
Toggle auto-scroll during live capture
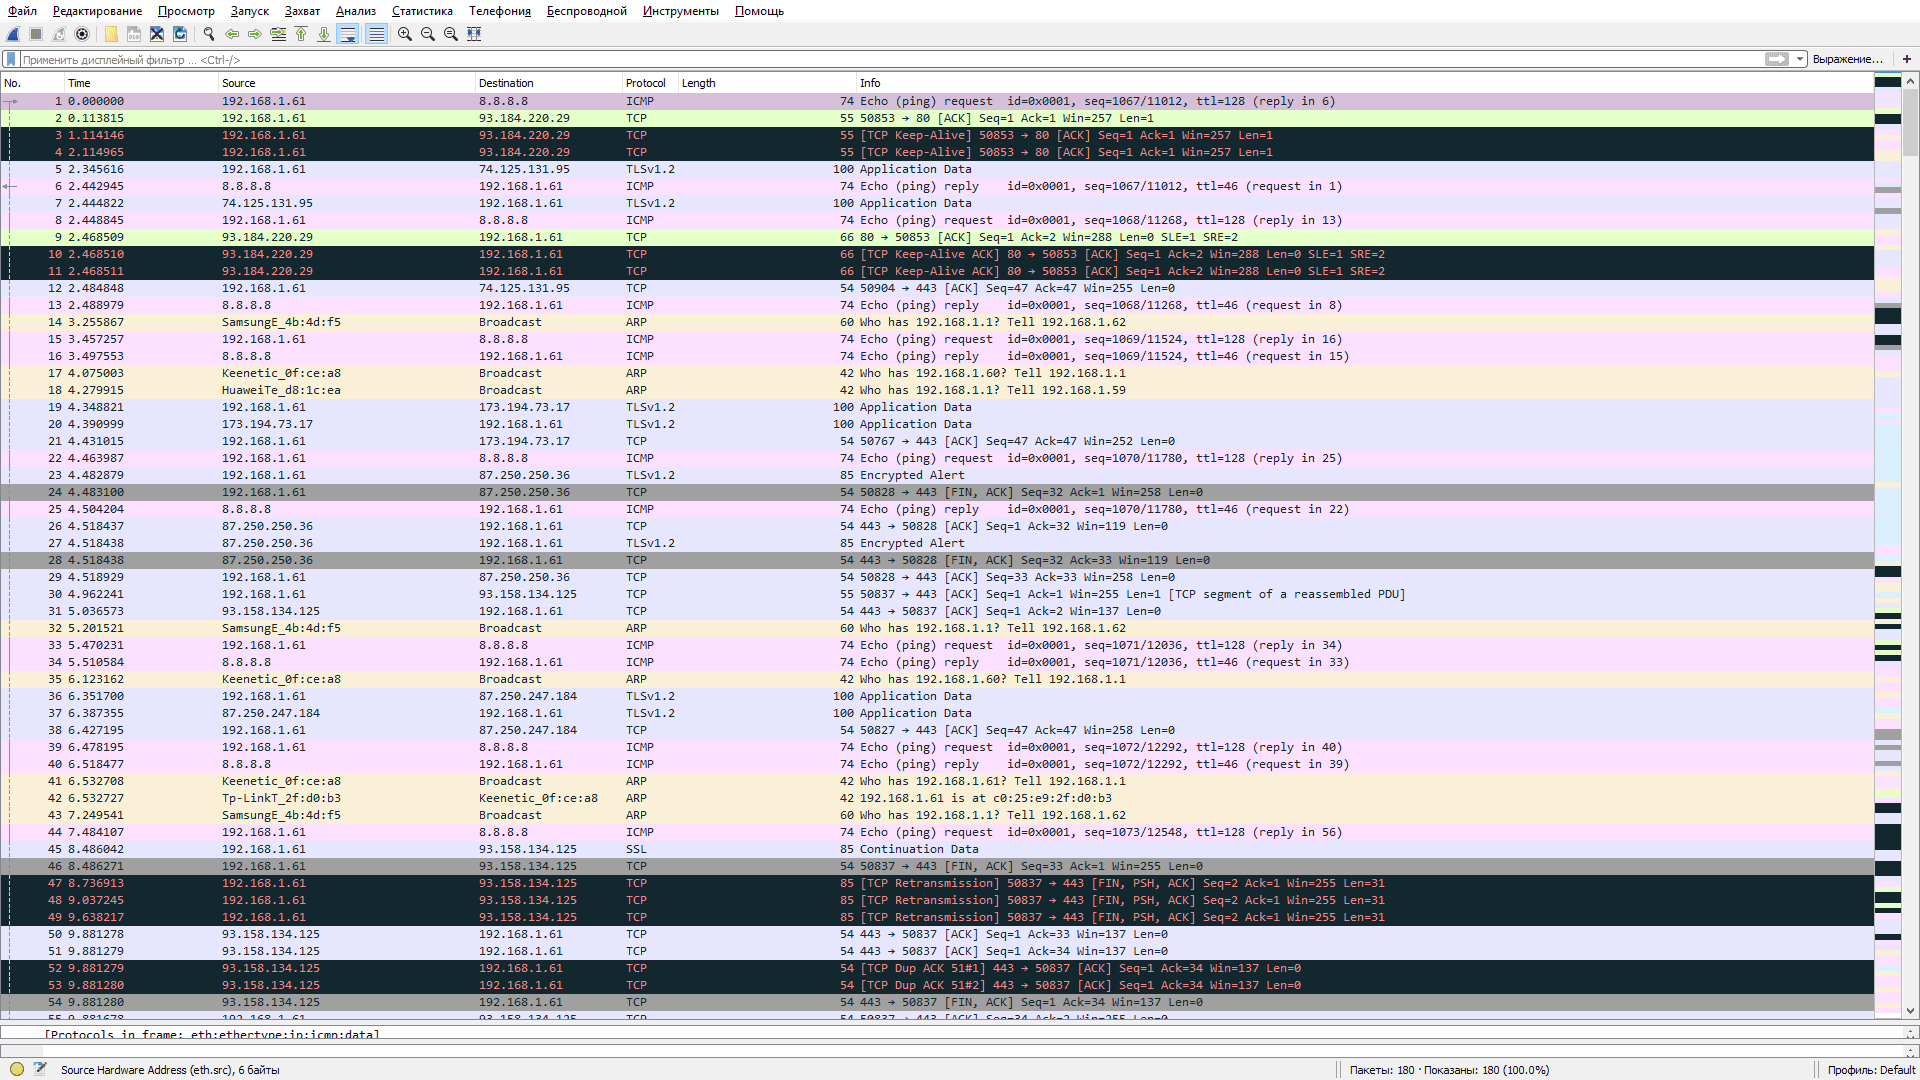point(348,34)
